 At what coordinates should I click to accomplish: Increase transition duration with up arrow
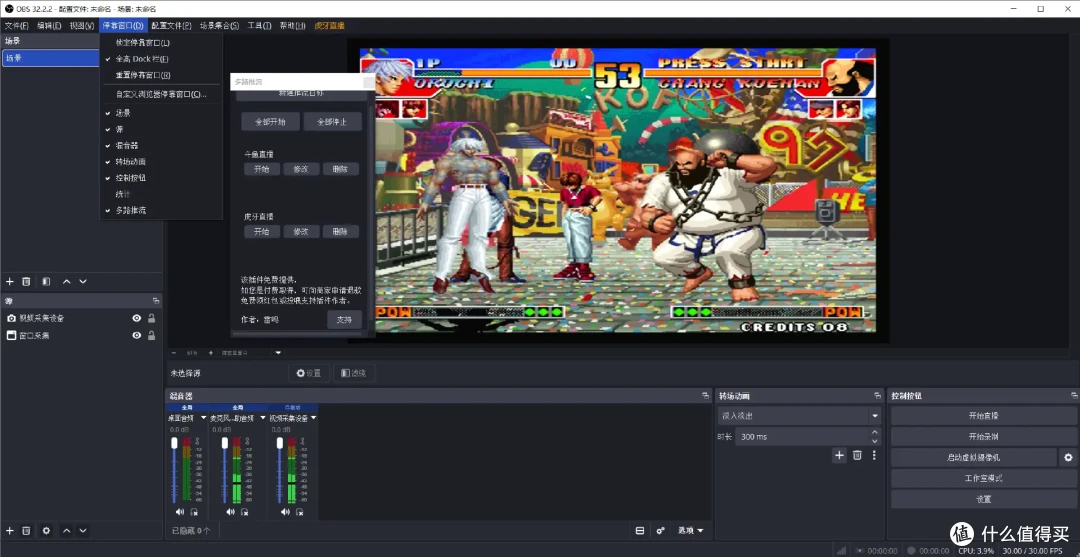point(875,432)
